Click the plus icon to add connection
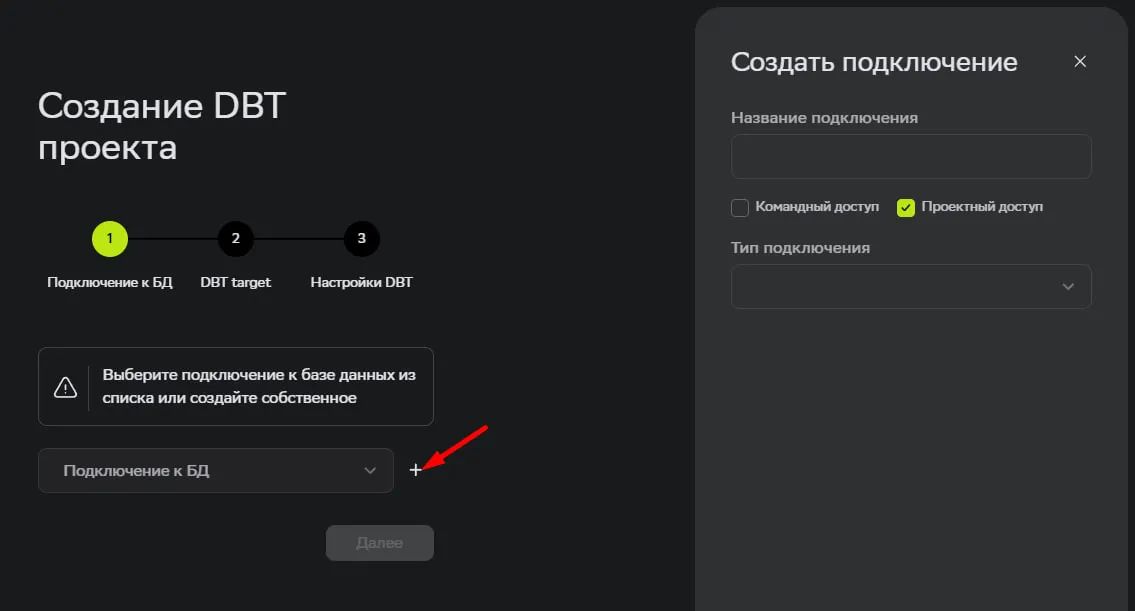This screenshot has width=1135, height=611. point(415,470)
